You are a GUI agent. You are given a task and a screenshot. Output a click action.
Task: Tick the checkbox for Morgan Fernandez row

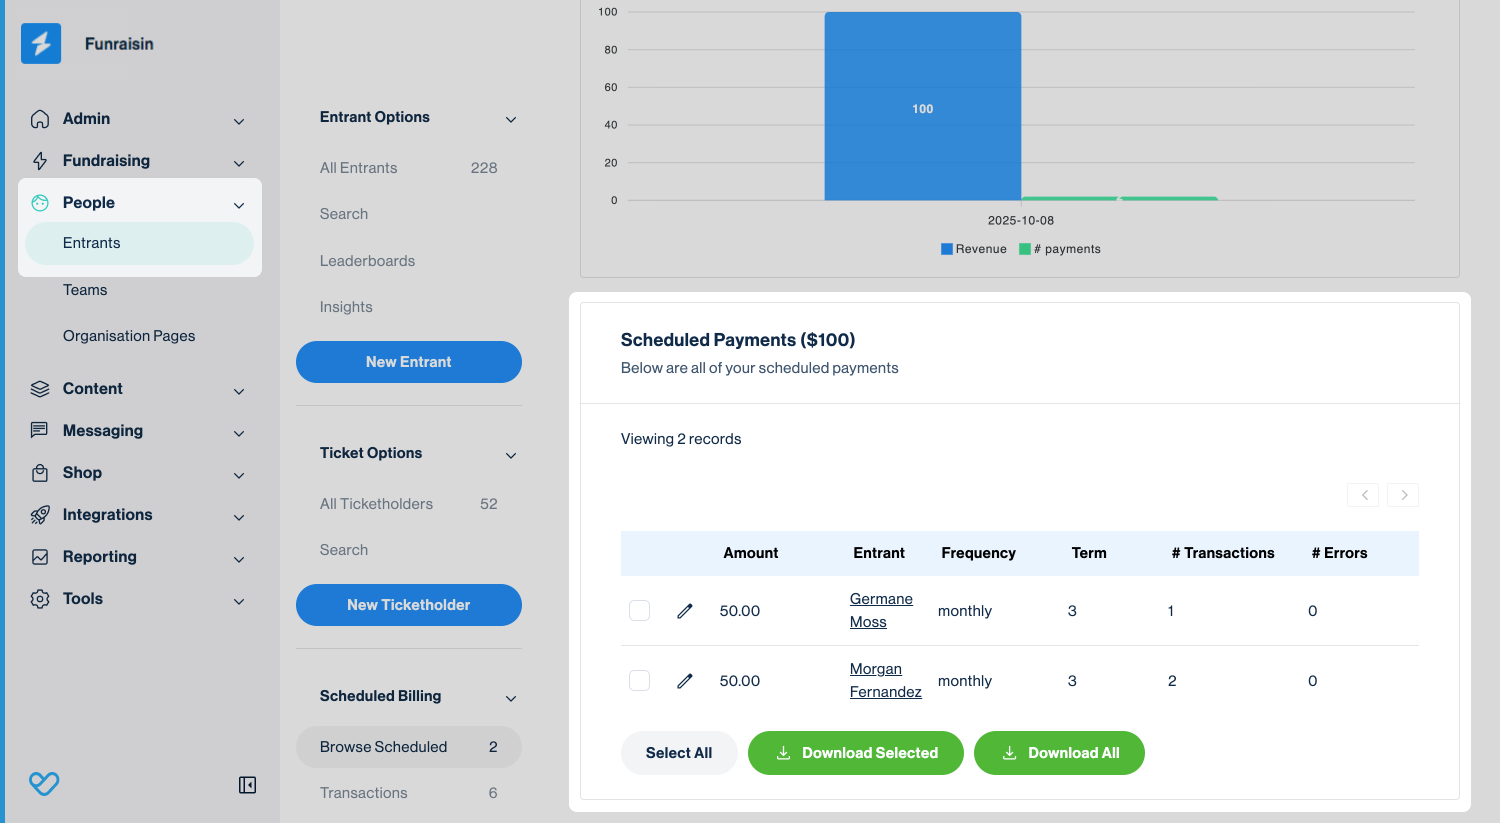pos(639,681)
